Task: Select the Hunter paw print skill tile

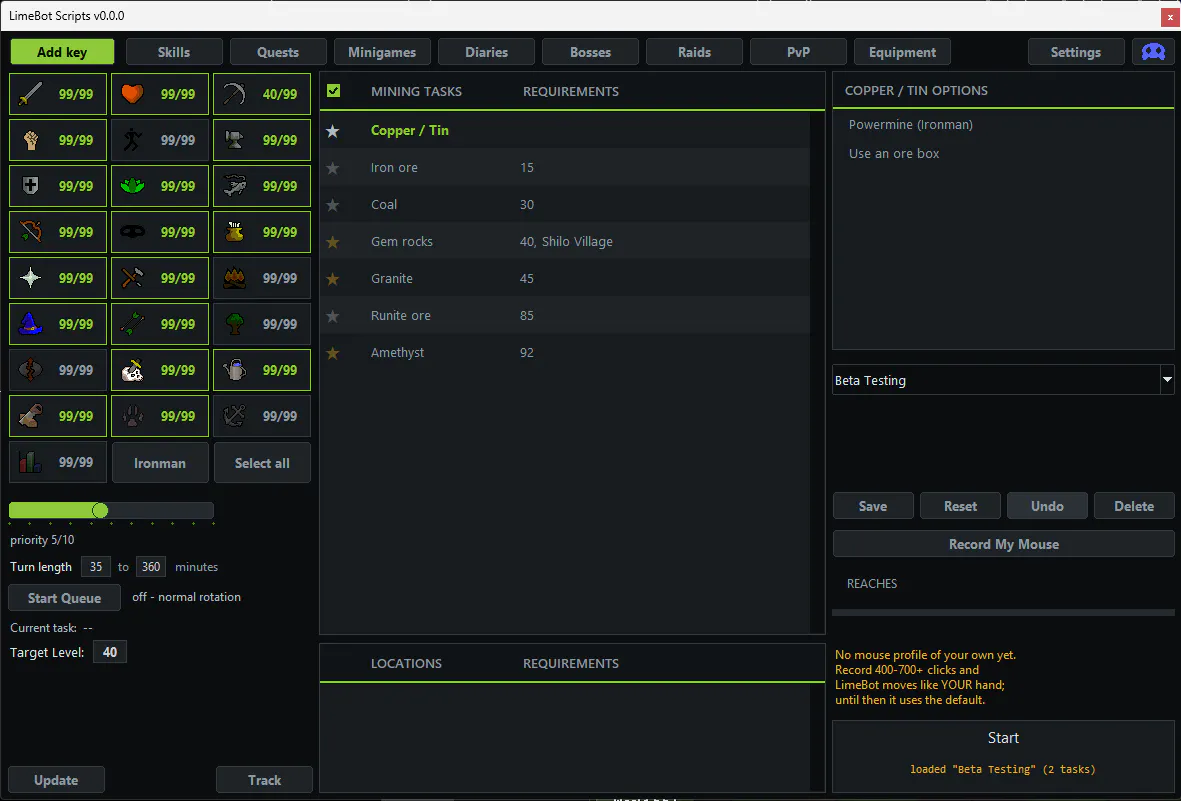Action: (160, 416)
